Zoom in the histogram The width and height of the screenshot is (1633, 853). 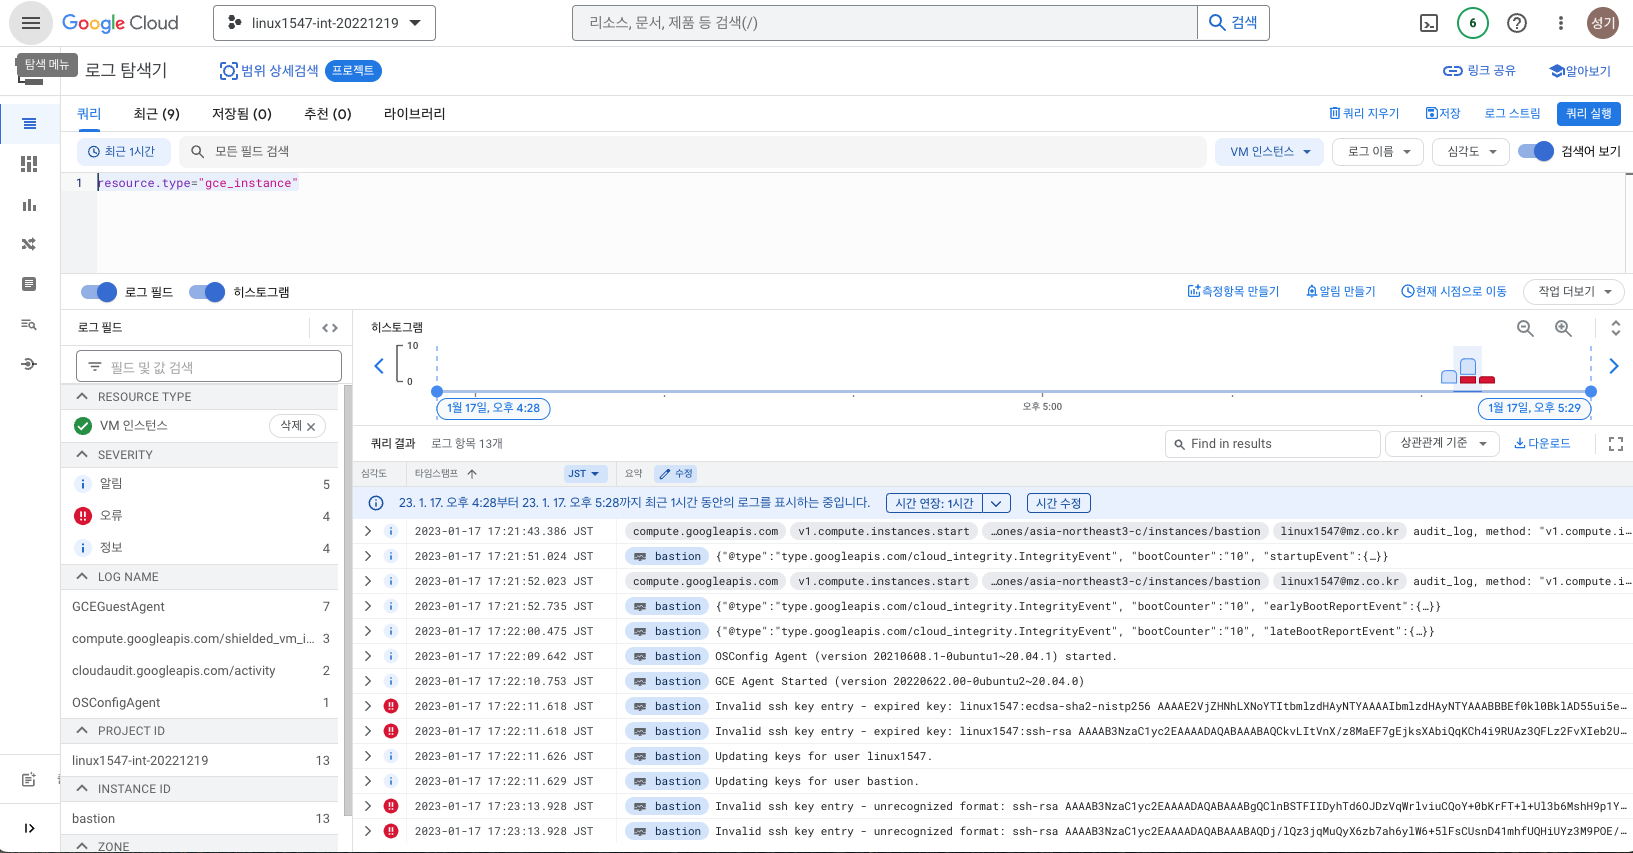(x=1563, y=328)
